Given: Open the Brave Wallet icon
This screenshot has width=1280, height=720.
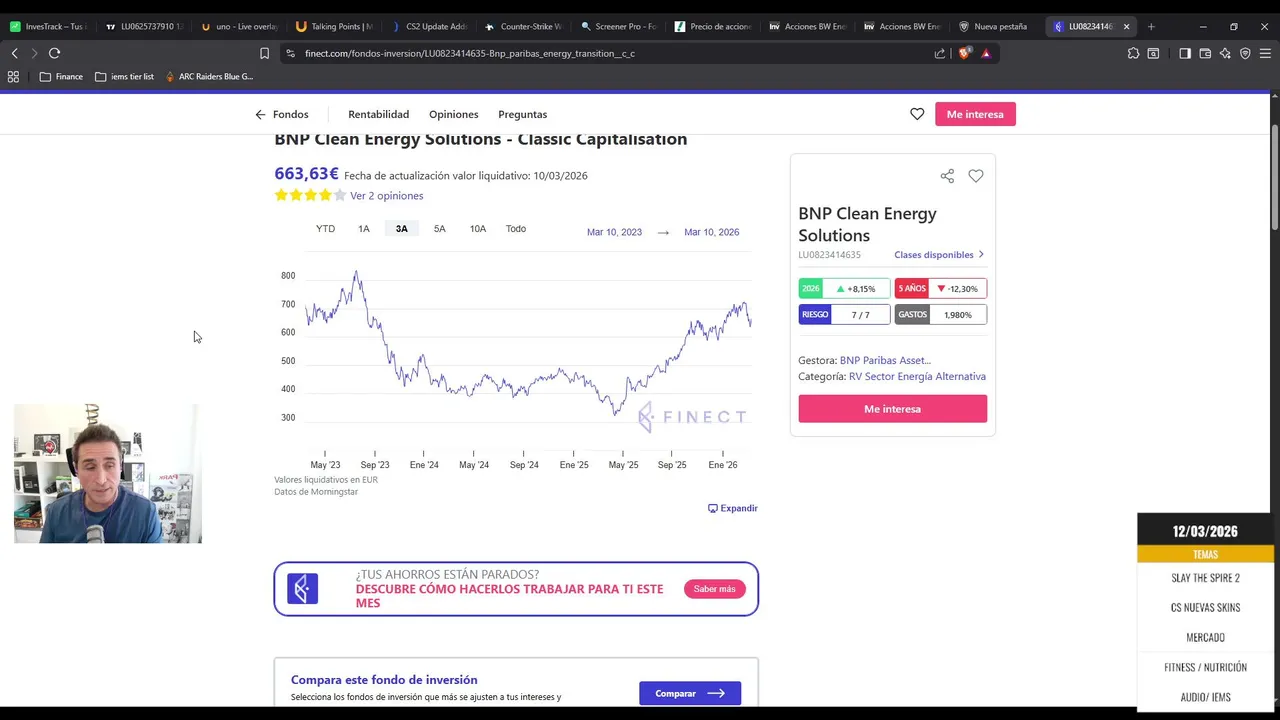Looking at the screenshot, I should 1205,53.
